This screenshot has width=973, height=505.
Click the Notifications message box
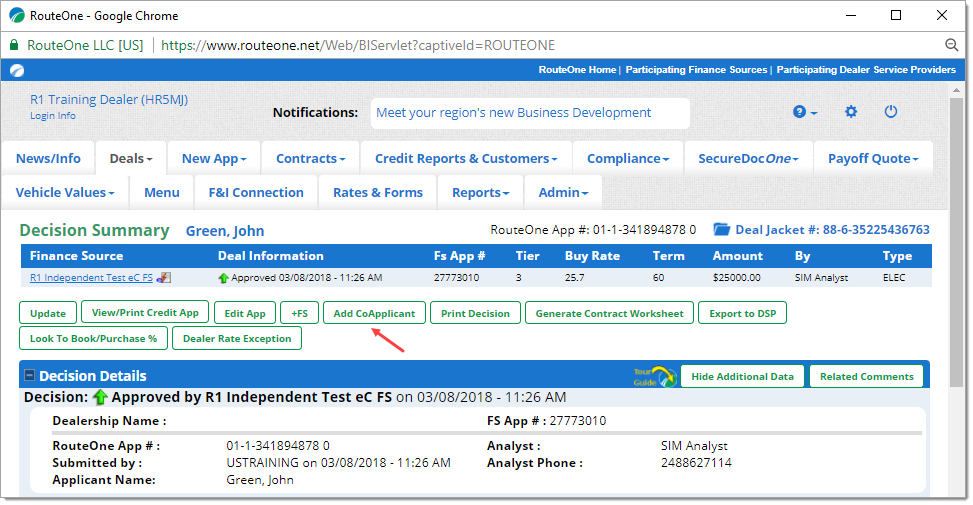coord(531,113)
